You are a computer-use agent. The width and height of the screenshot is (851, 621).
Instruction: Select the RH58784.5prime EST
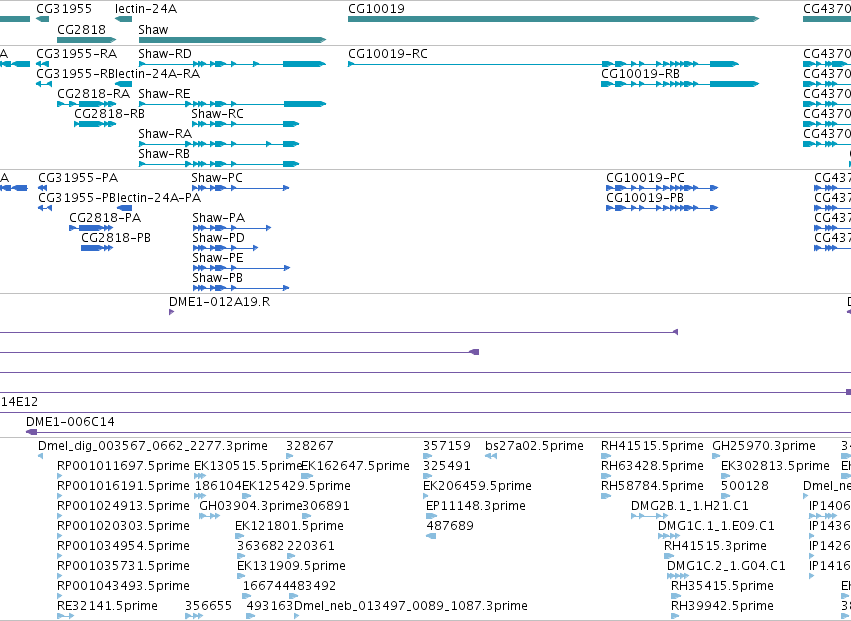606,496
